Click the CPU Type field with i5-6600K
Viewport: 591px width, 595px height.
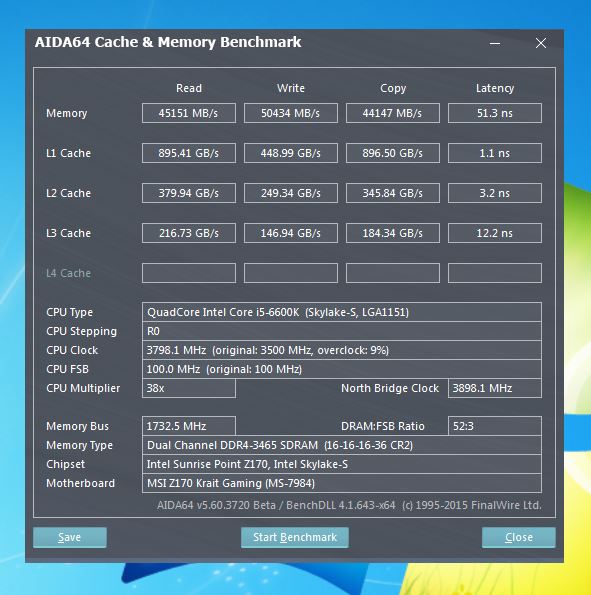coord(342,312)
